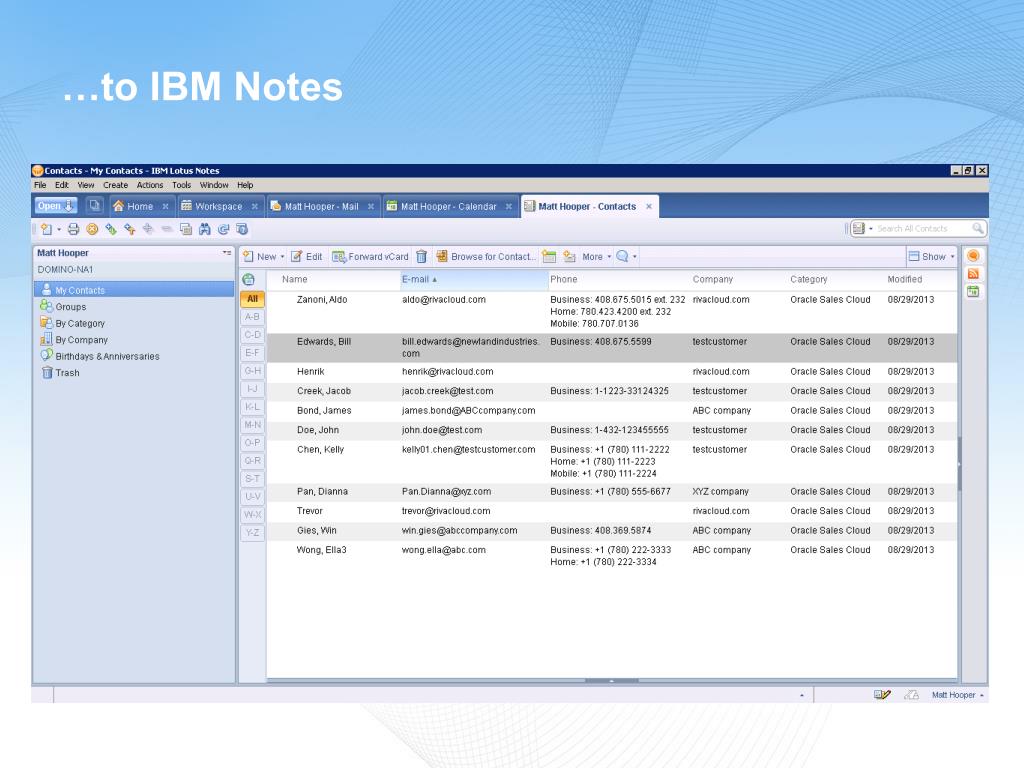
Task: Select the All index filter
Action: 252,298
